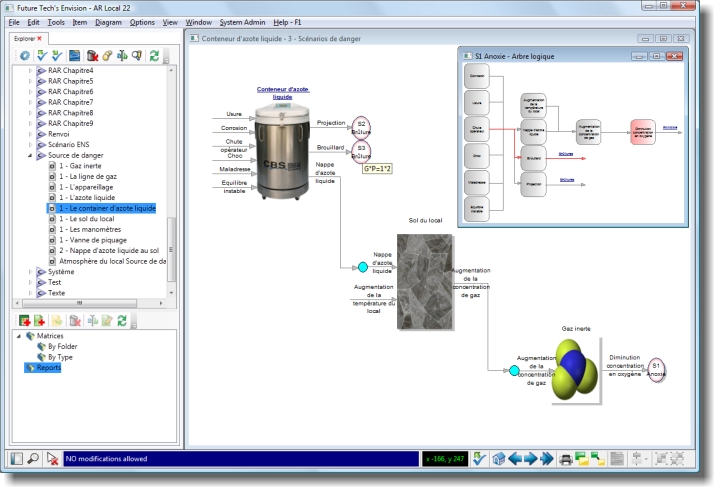The height and width of the screenshot is (487, 714).
Task: Click the green refresh icon in lower panel toolbar
Action: pos(122,321)
